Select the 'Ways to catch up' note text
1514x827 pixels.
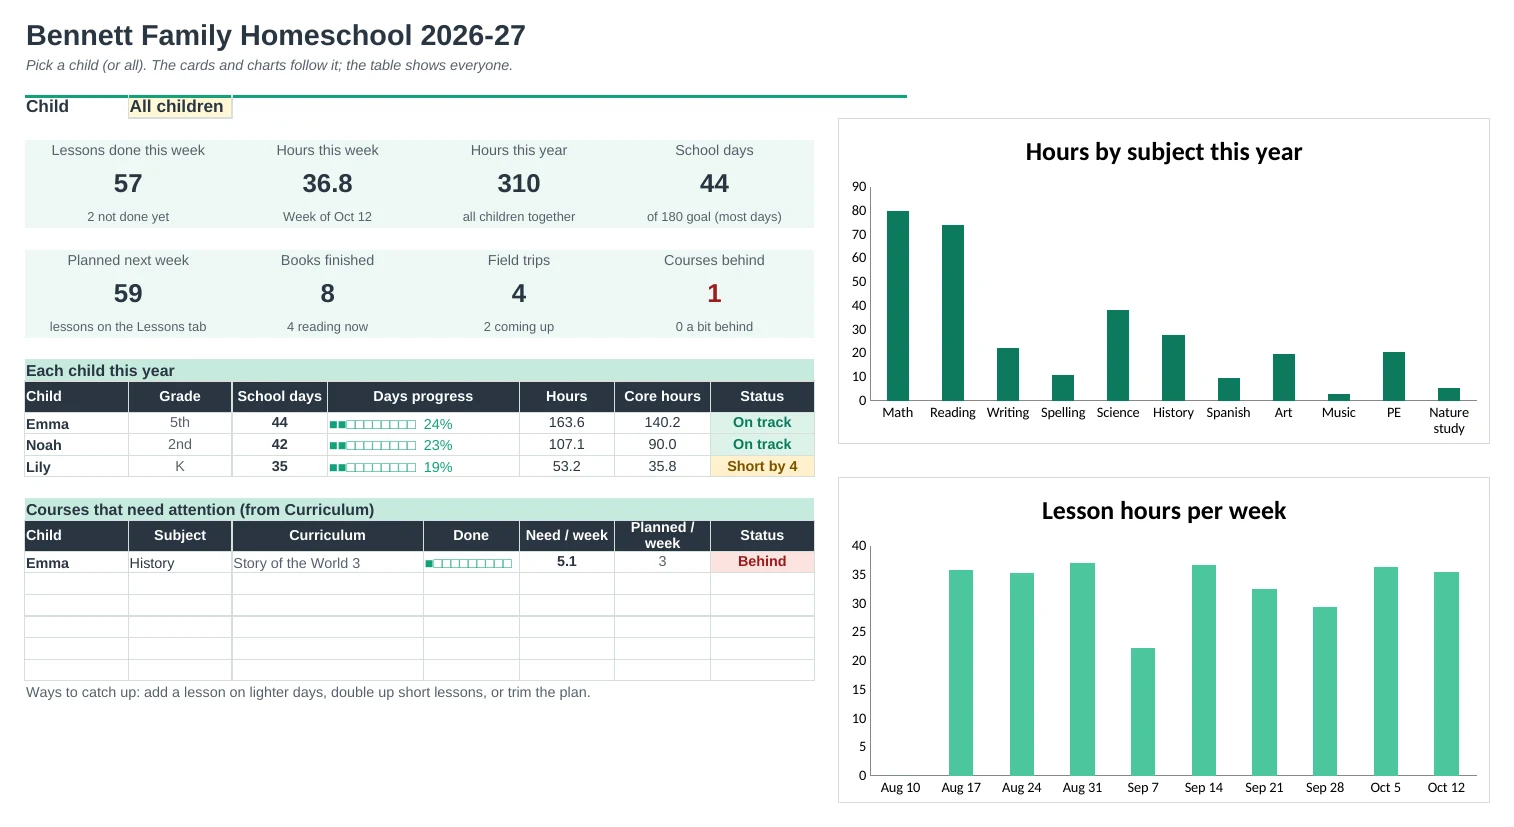(308, 692)
